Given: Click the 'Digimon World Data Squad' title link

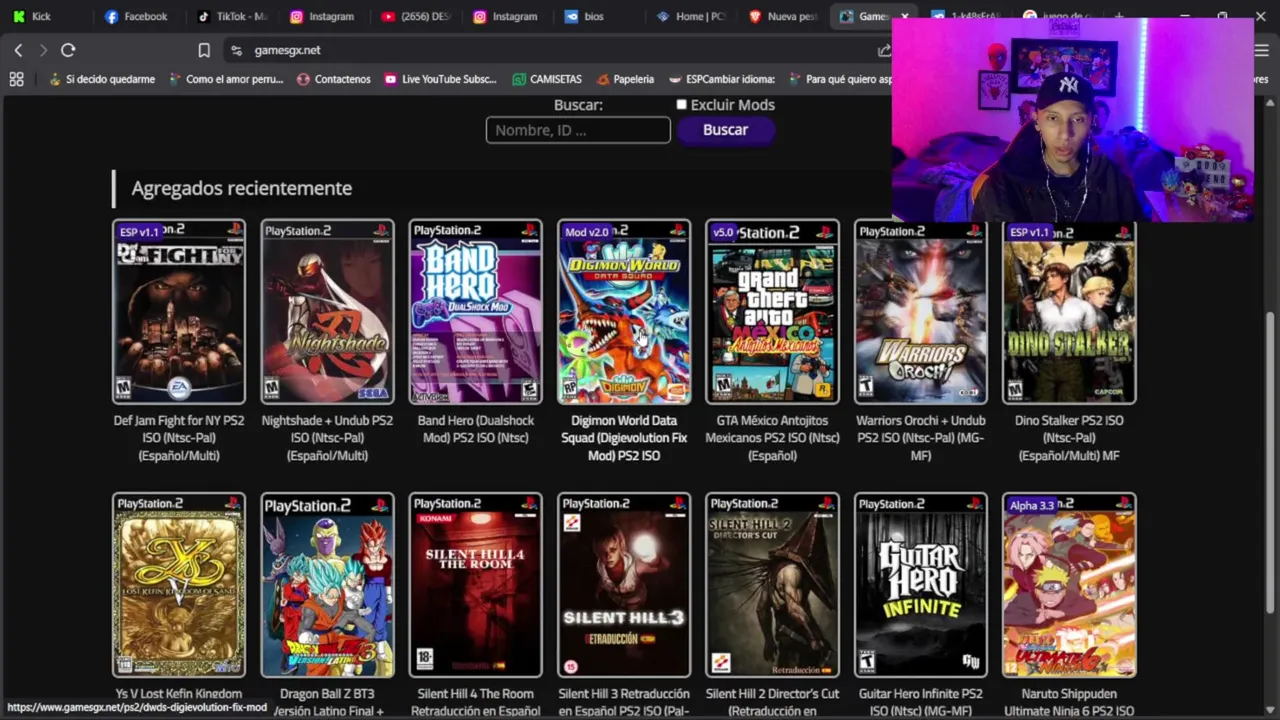Looking at the screenshot, I should (x=624, y=438).
